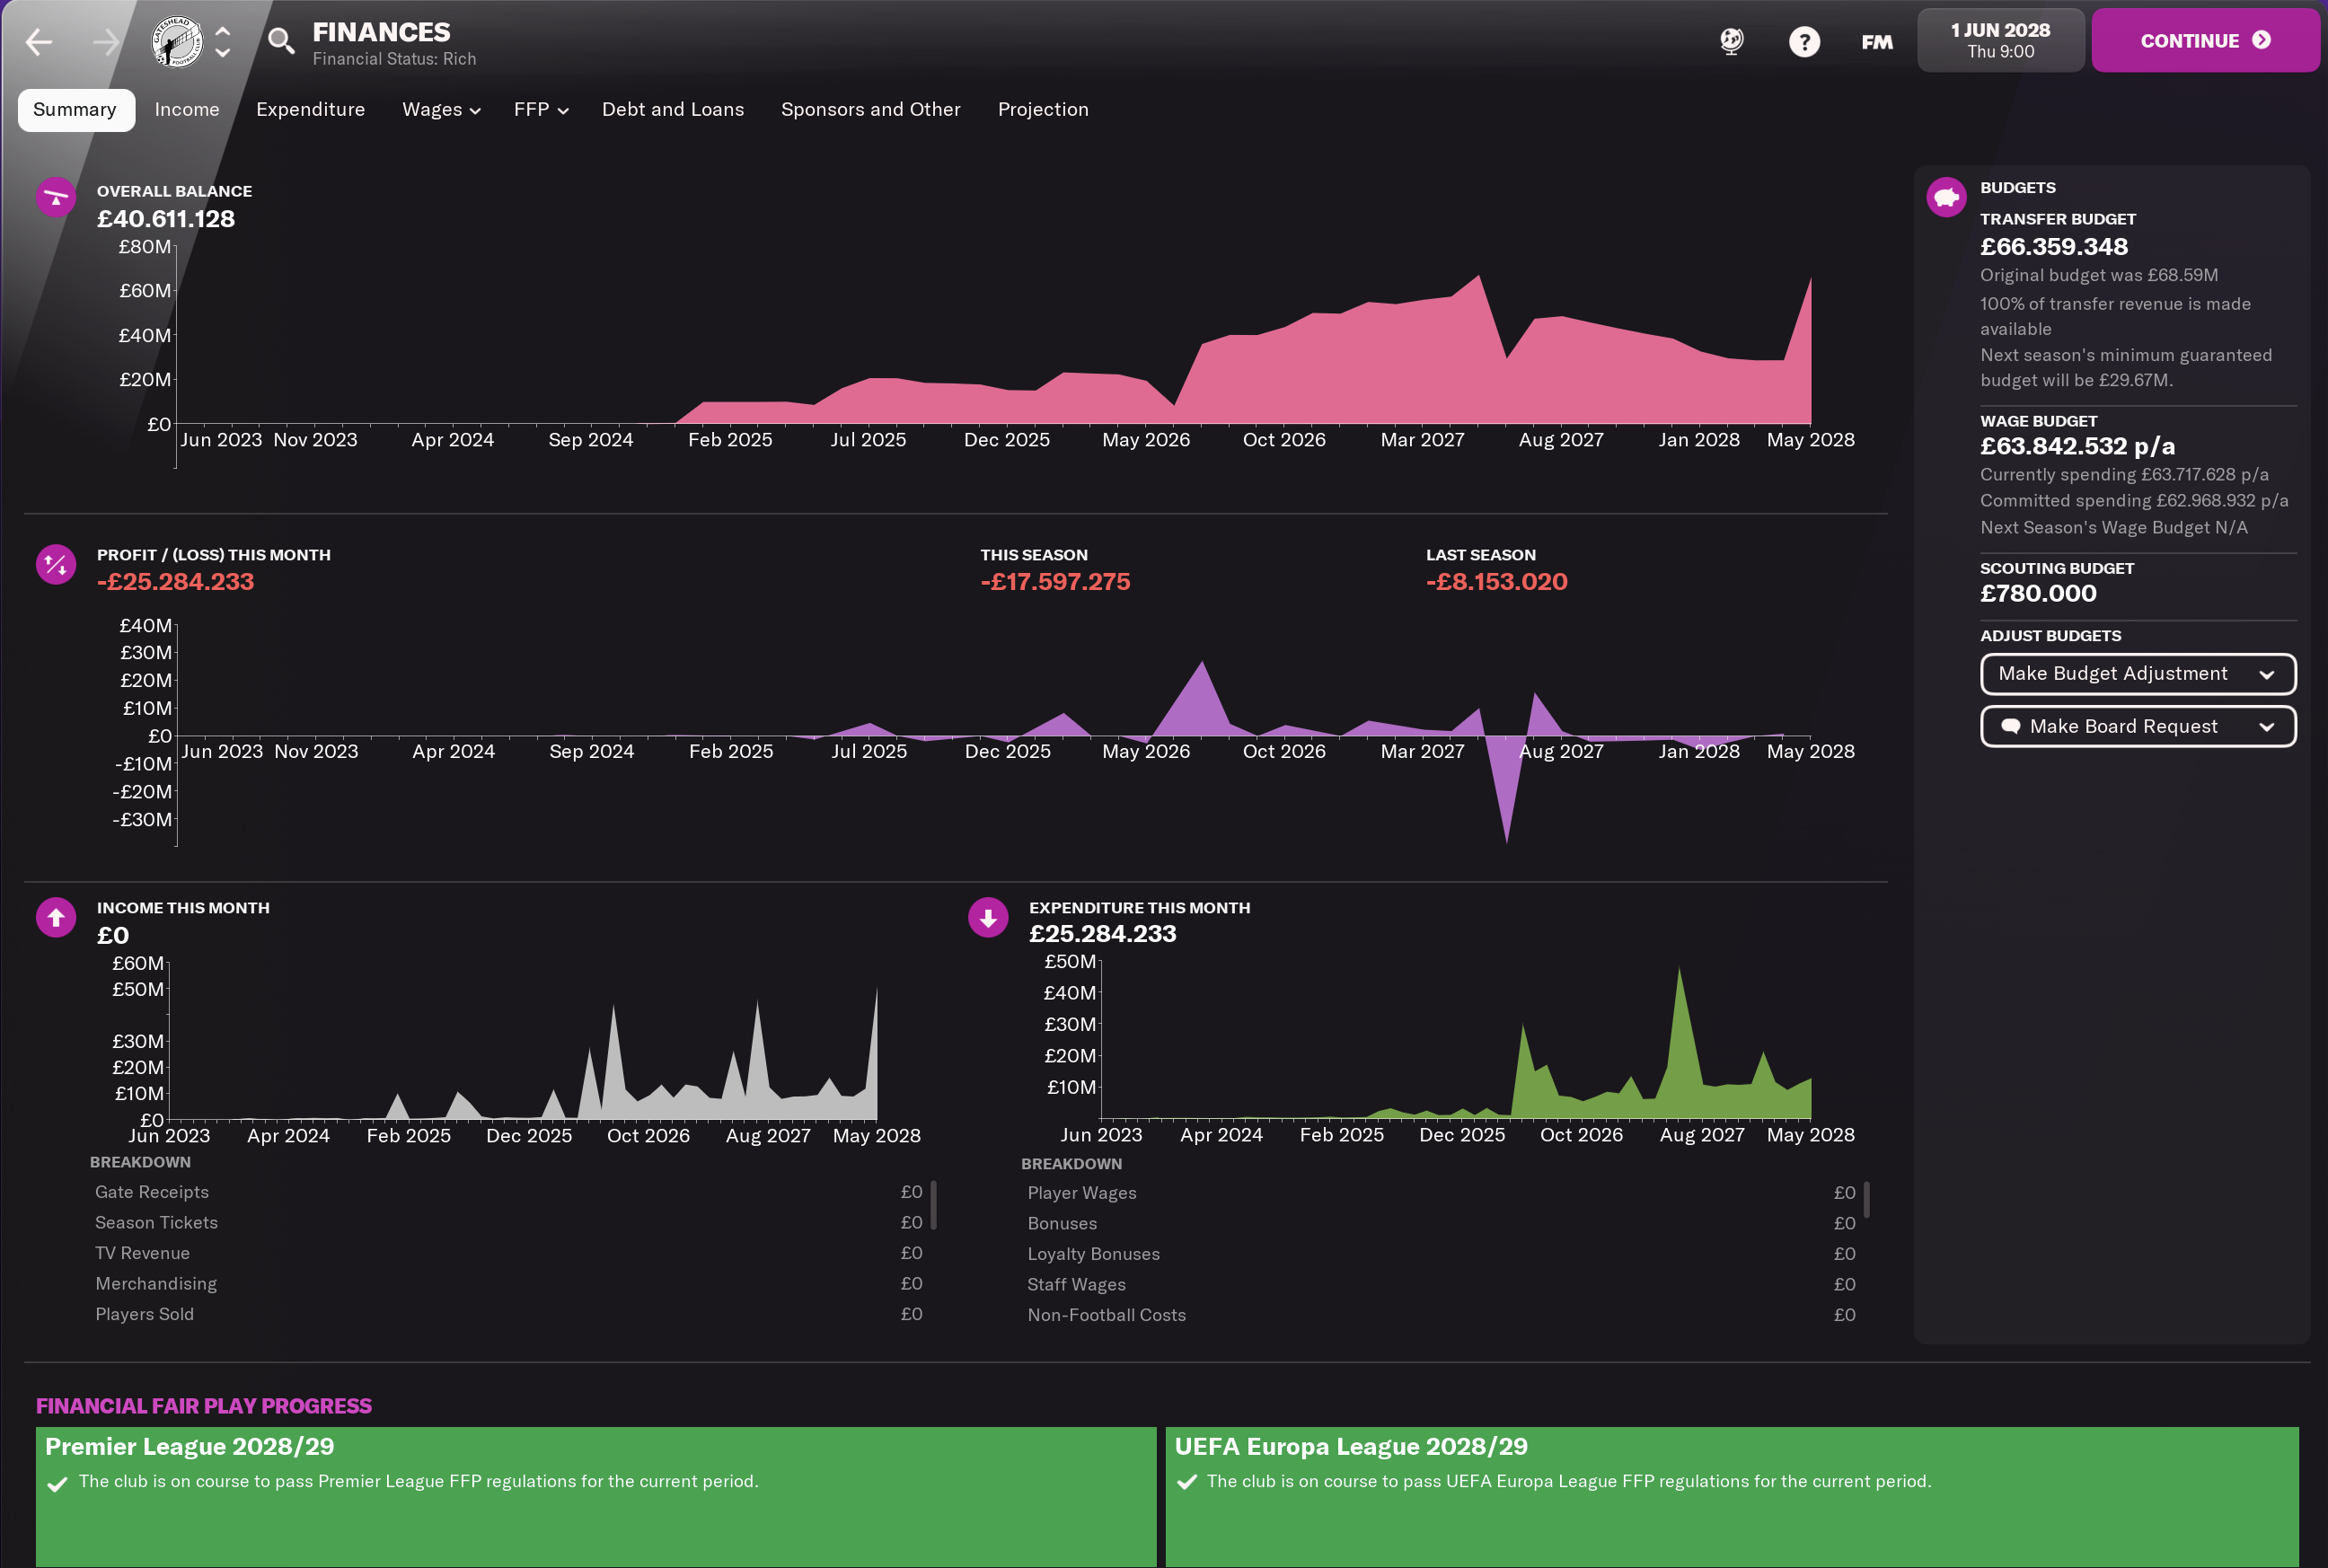Click the TV Revenue row

pyautogui.click(x=508, y=1253)
